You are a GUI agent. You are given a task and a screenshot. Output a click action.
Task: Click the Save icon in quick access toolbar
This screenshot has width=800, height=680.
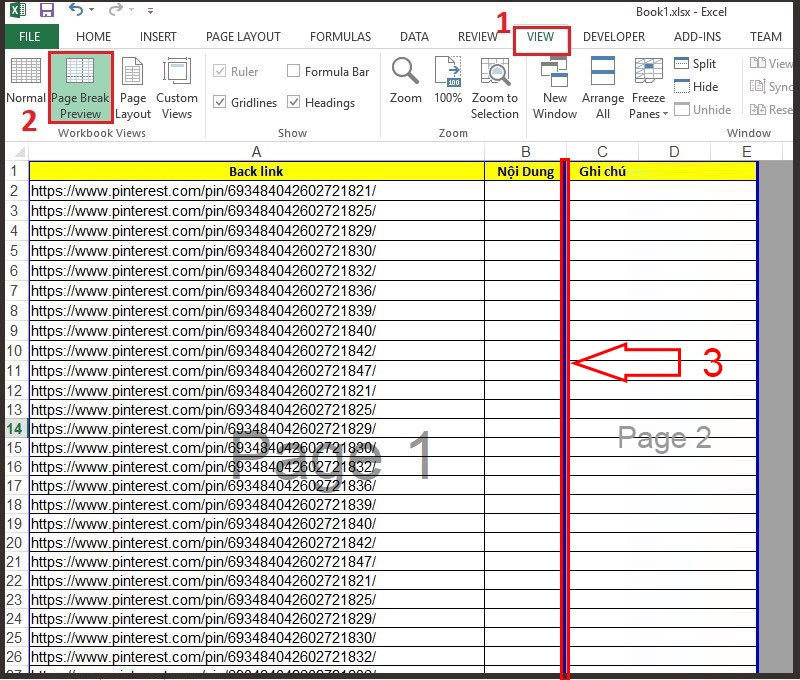pos(47,10)
